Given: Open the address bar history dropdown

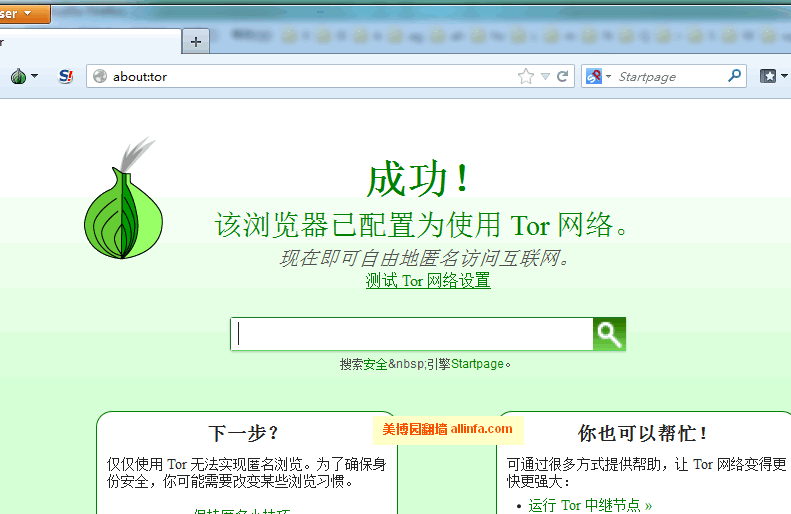Looking at the screenshot, I should click(545, 77).
